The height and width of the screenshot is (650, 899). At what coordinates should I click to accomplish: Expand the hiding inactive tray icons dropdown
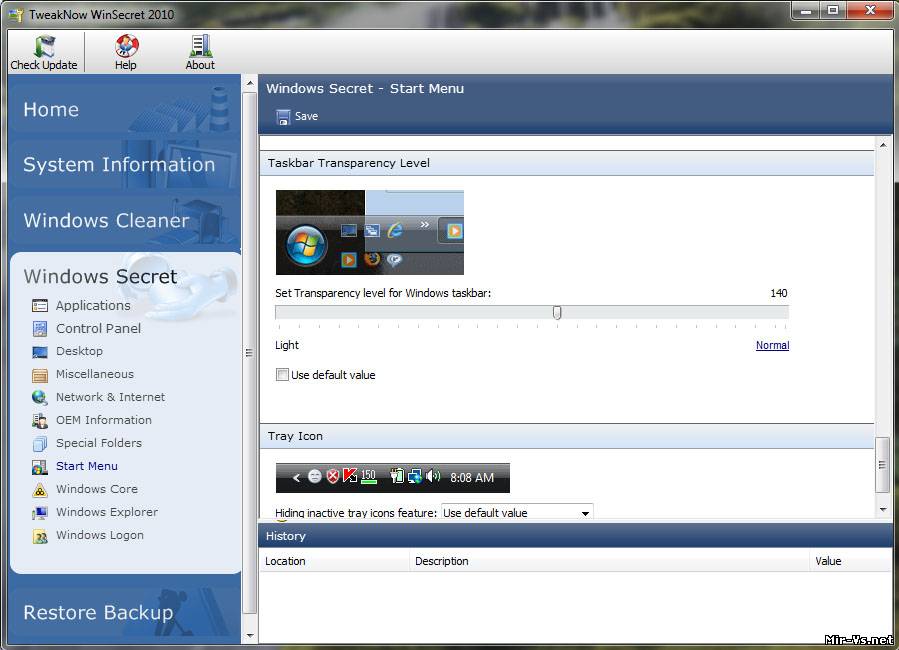tap(585, 513)
